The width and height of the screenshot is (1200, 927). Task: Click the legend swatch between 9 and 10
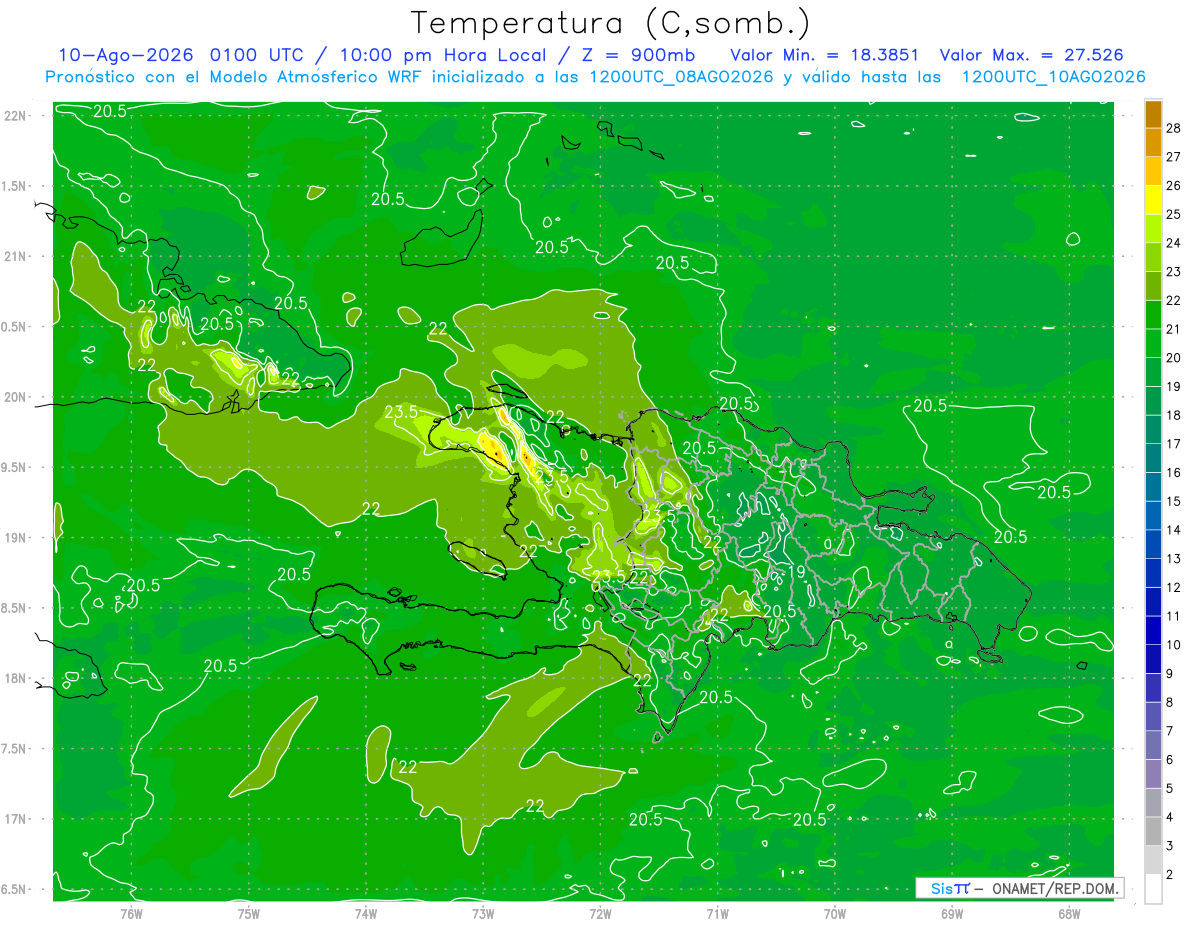pos(1153,659)
